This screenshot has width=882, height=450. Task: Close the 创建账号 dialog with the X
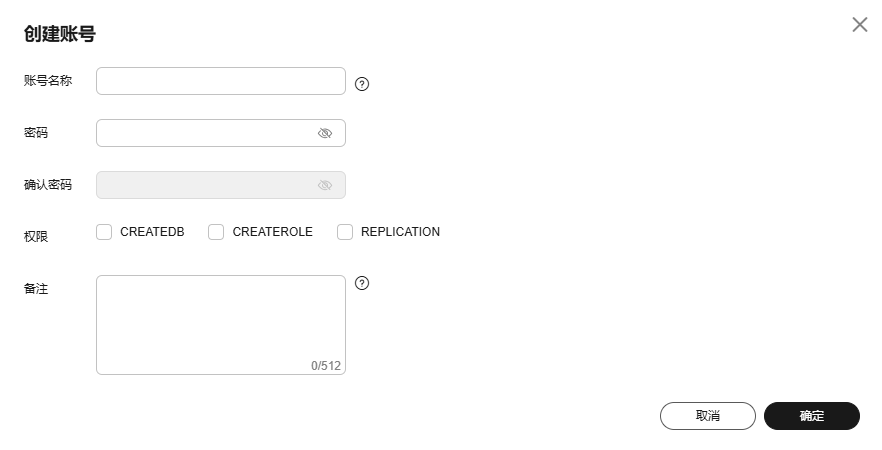click(x=859, y=25)
